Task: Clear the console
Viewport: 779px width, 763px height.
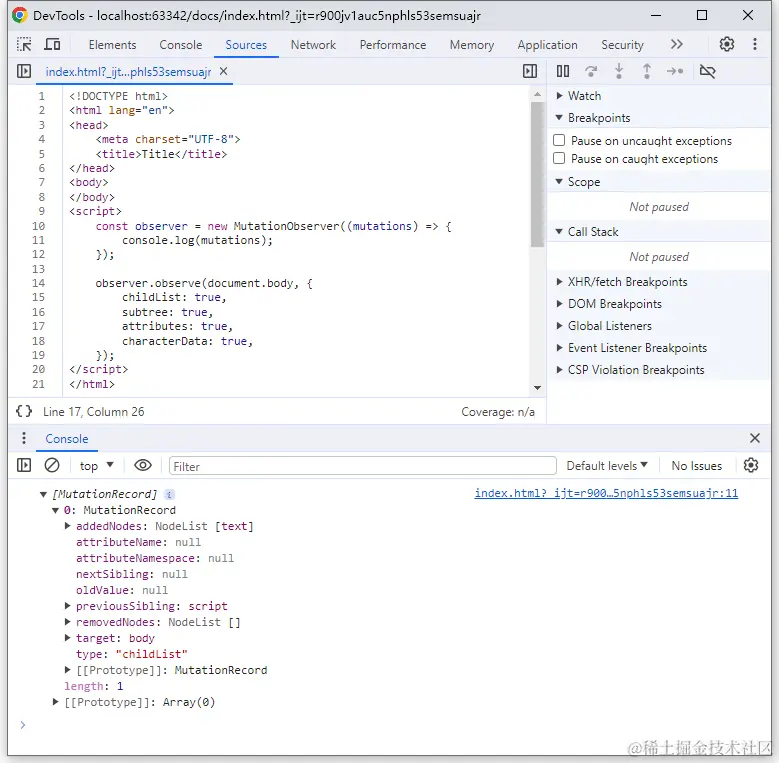Action: coord(52,465)
